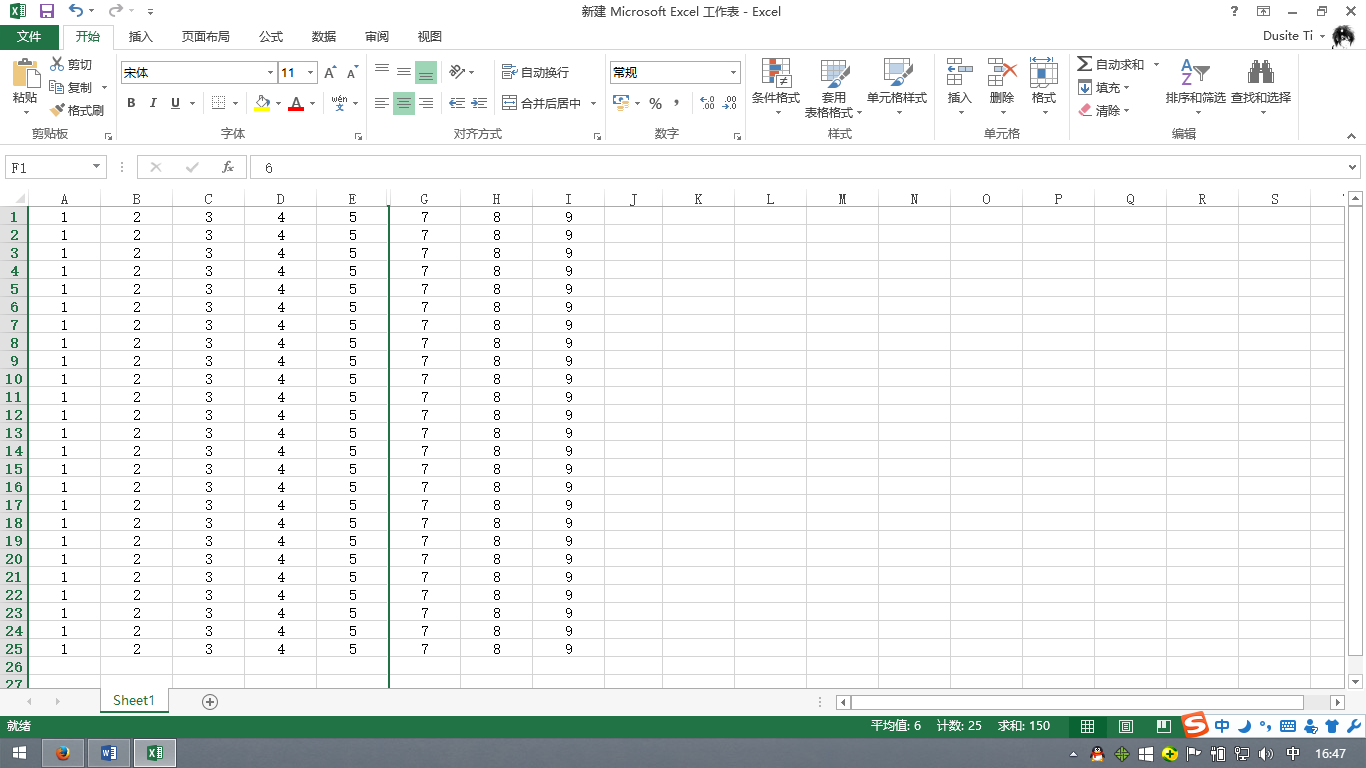Viewport: 1366px width, 768px height.
Task: Click the Save icon in quick access toolbar
Action: point(46,11)
